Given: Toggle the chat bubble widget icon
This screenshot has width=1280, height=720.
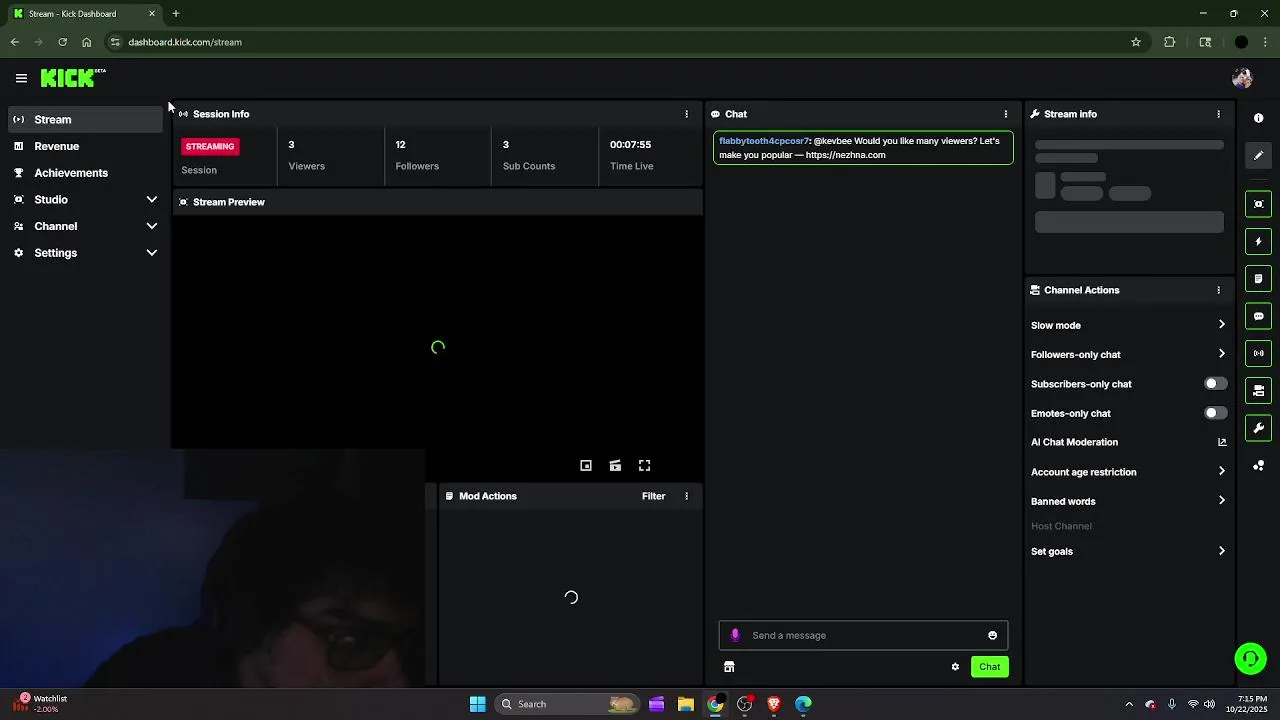Looking at the screenshot, I should point(1258,316).
